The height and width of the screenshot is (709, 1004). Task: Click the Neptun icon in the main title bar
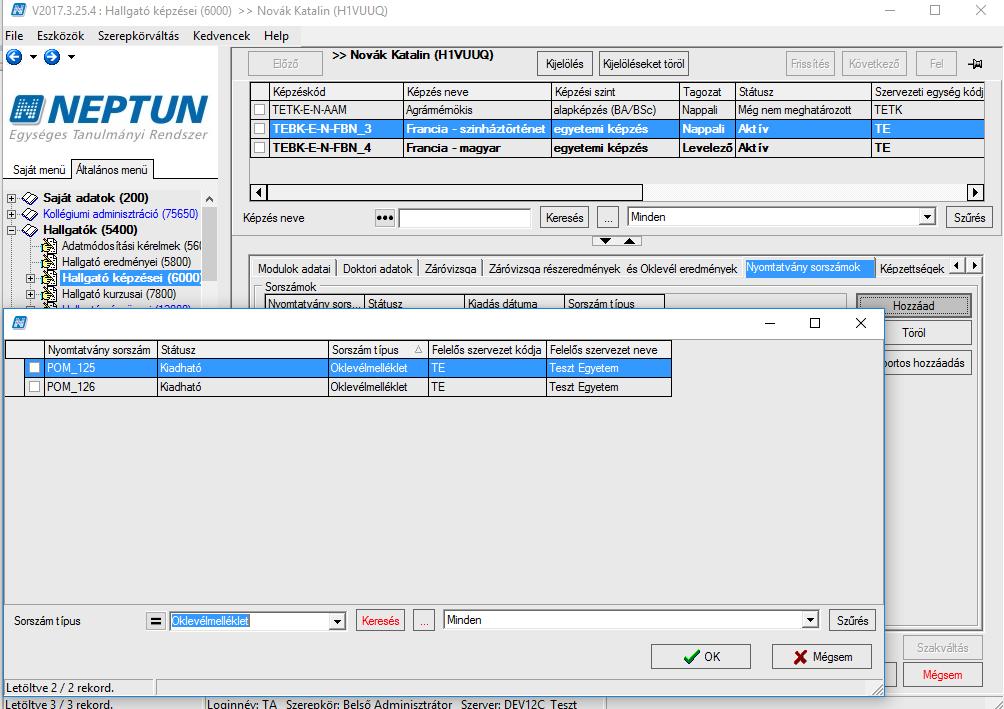[x=19, y=10]
